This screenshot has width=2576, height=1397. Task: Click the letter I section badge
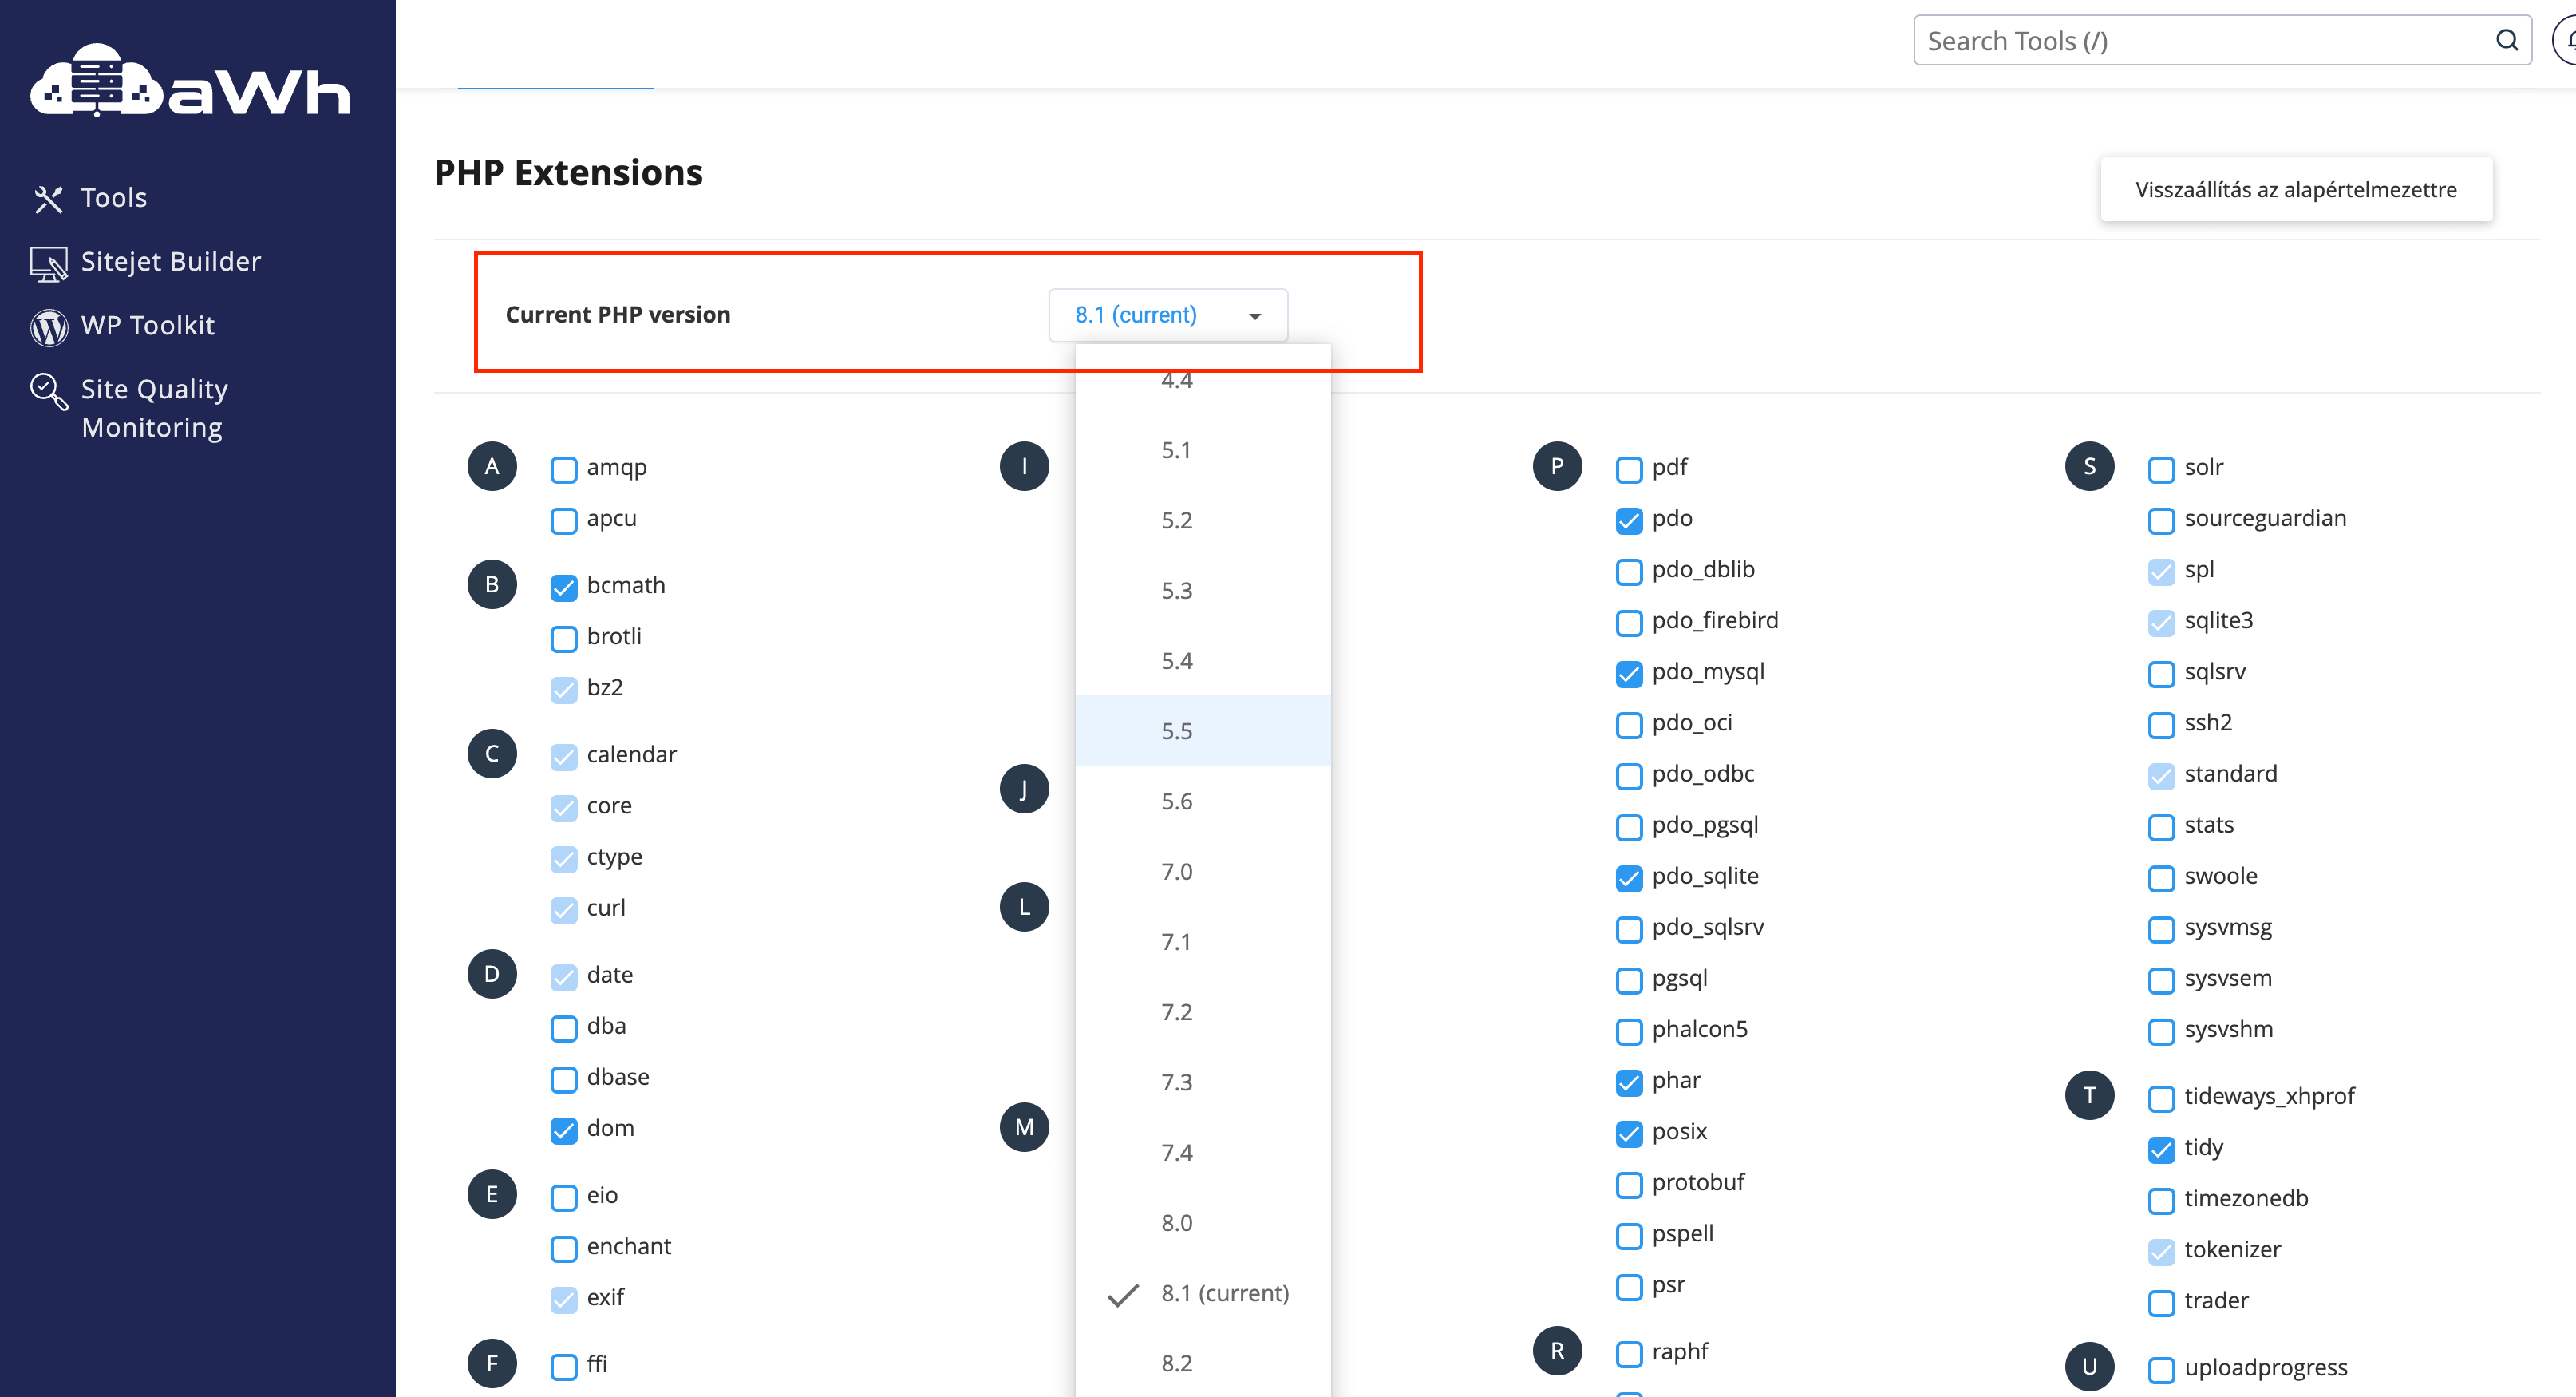coord(1024,466)
